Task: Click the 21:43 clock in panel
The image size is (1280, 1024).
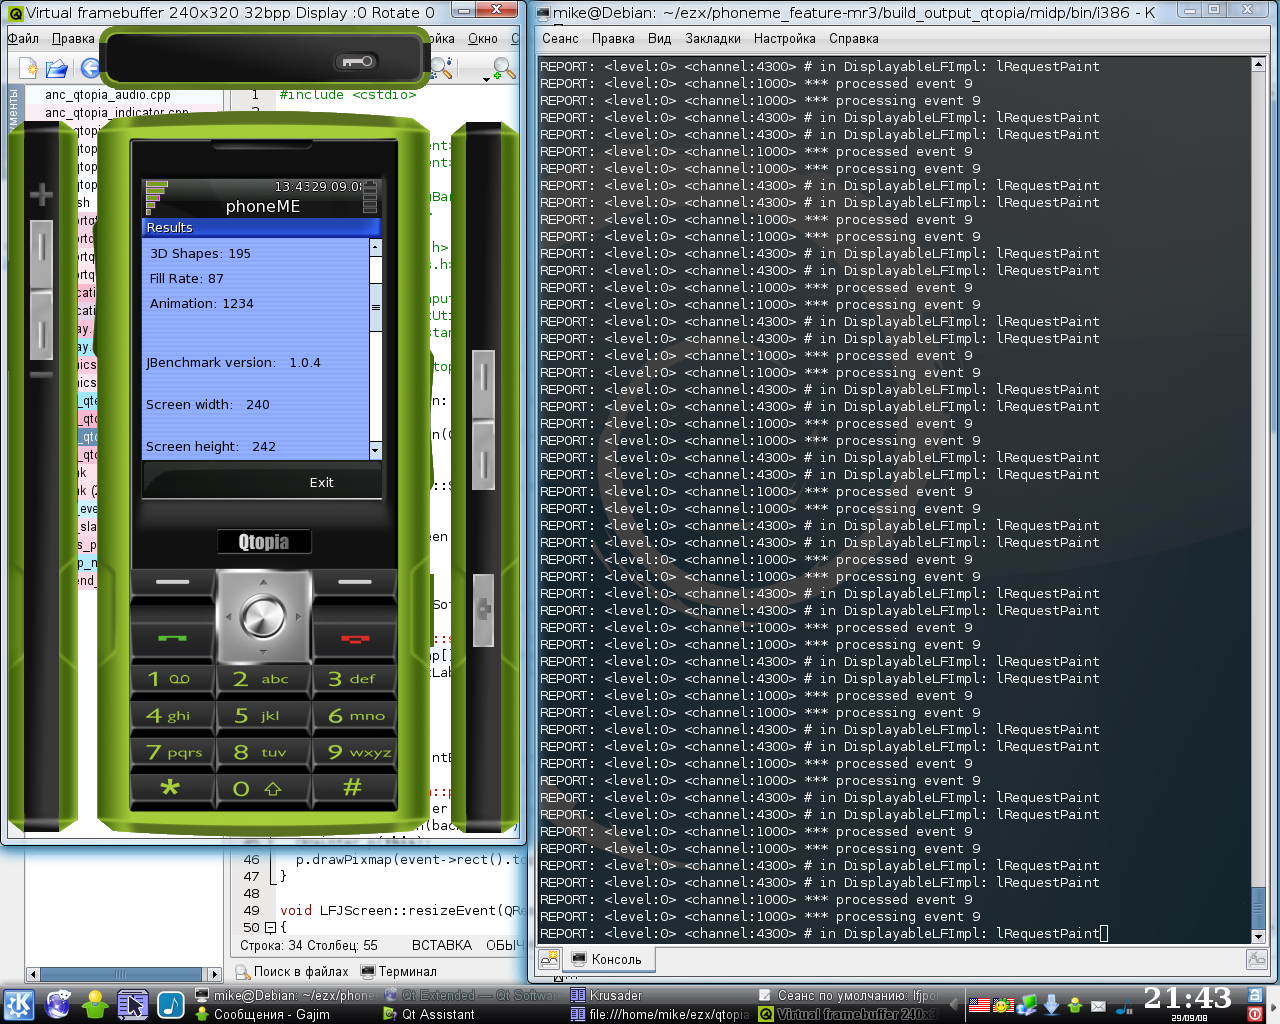Action: pos(1187,998)
